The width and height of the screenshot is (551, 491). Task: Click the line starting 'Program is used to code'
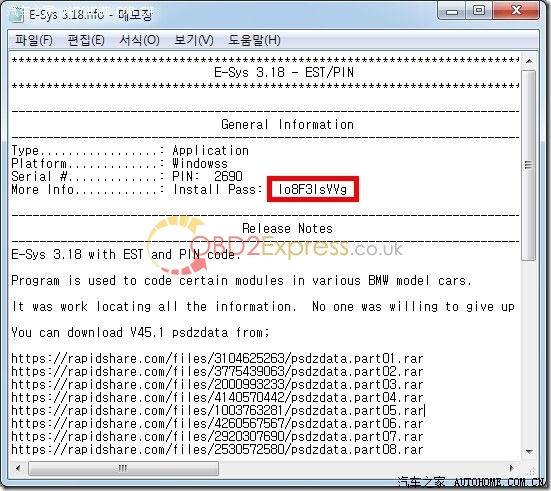(241, 280)
